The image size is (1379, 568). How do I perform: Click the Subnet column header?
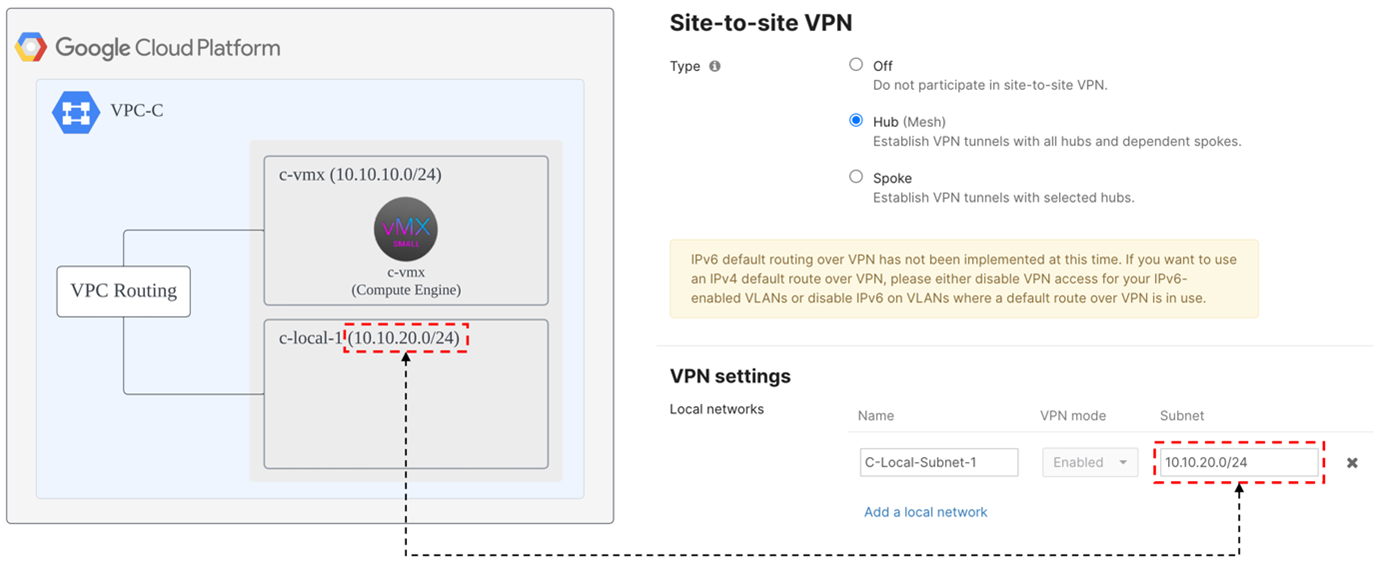click(x=1182, y=415)
